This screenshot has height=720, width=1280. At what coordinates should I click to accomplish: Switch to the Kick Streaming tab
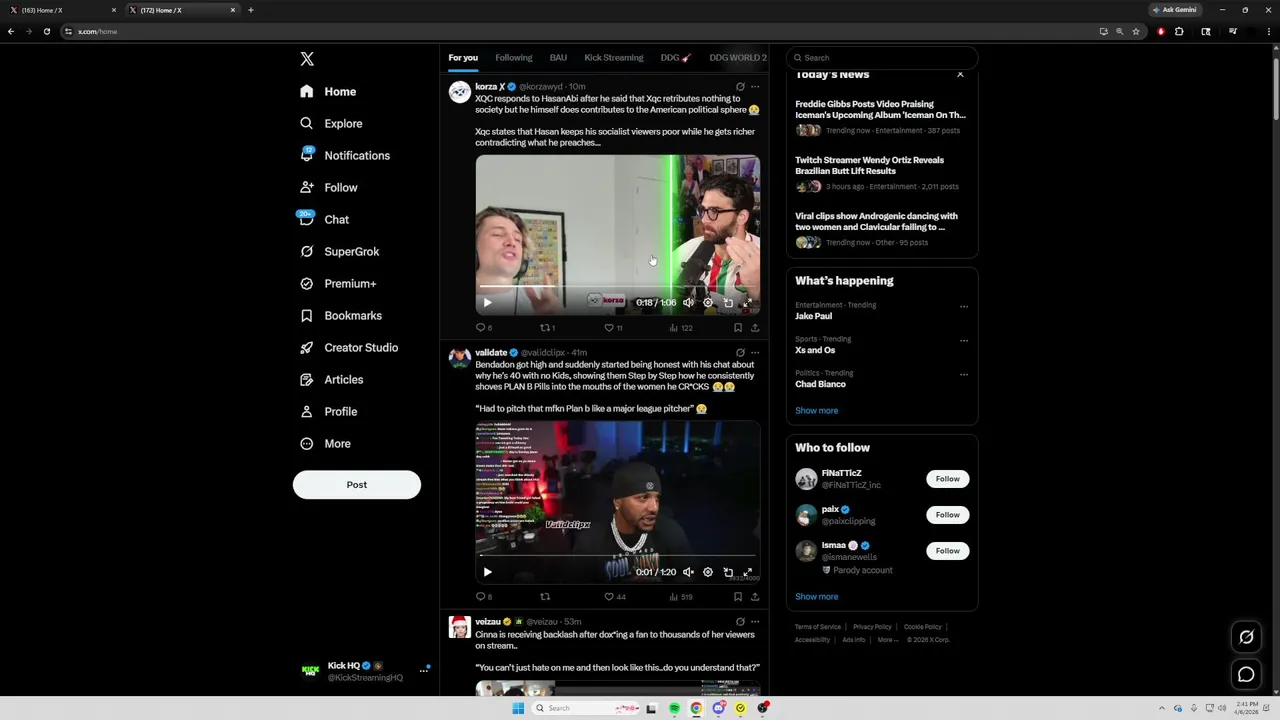click(x=614, y=57)
